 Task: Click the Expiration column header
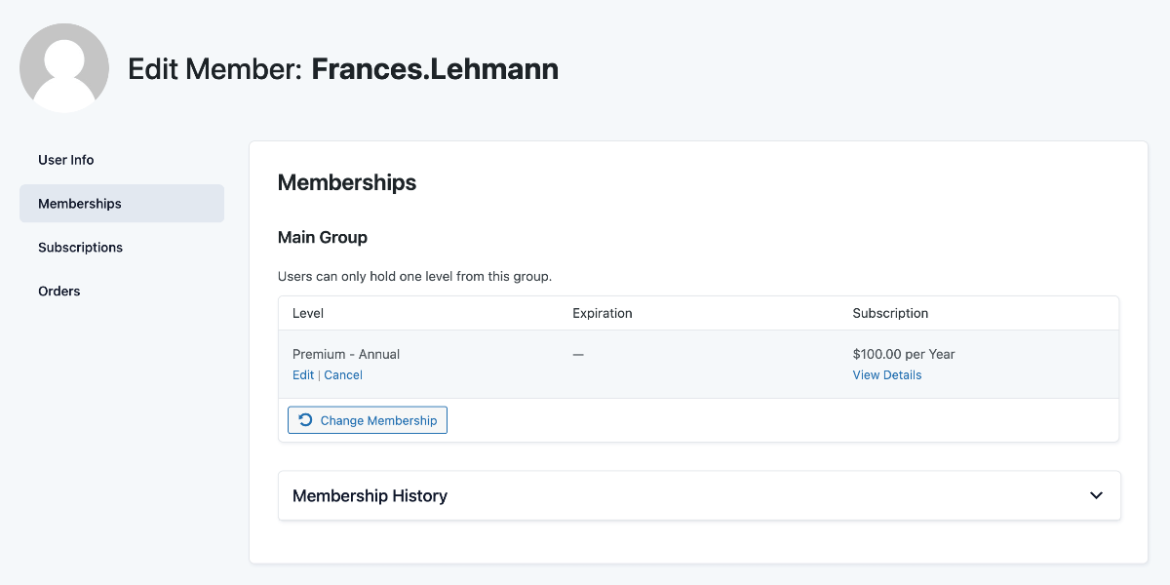point(602,313)
